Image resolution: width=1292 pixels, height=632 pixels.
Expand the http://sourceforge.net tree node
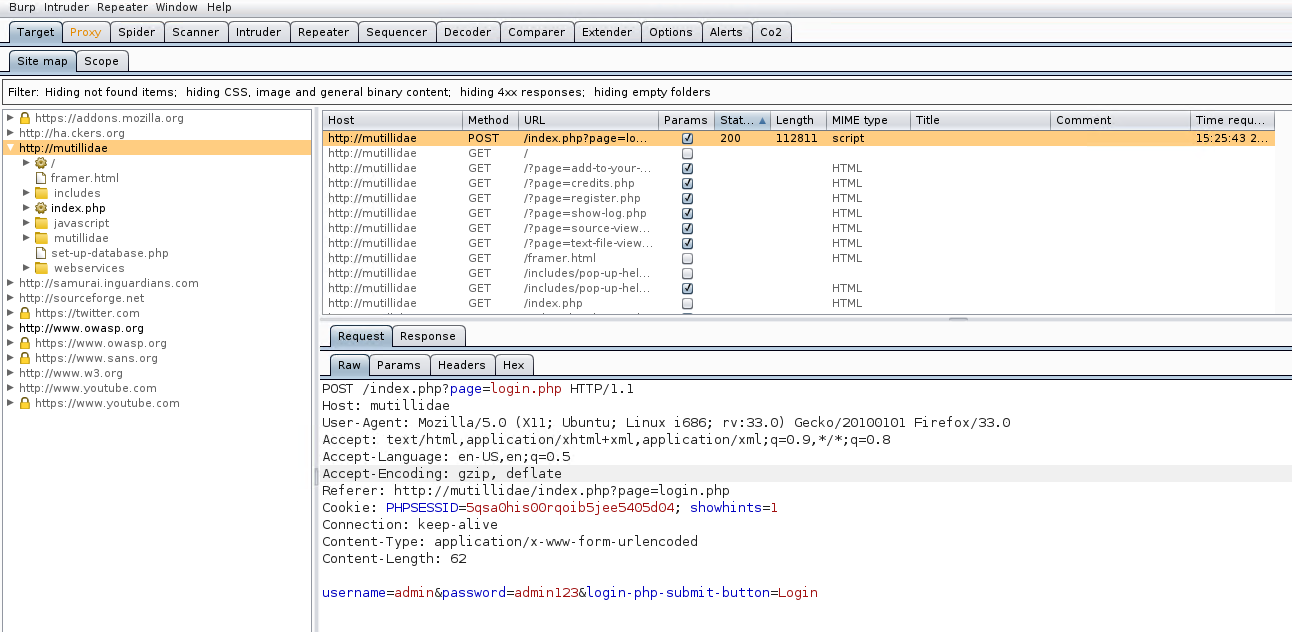(10, 298)
